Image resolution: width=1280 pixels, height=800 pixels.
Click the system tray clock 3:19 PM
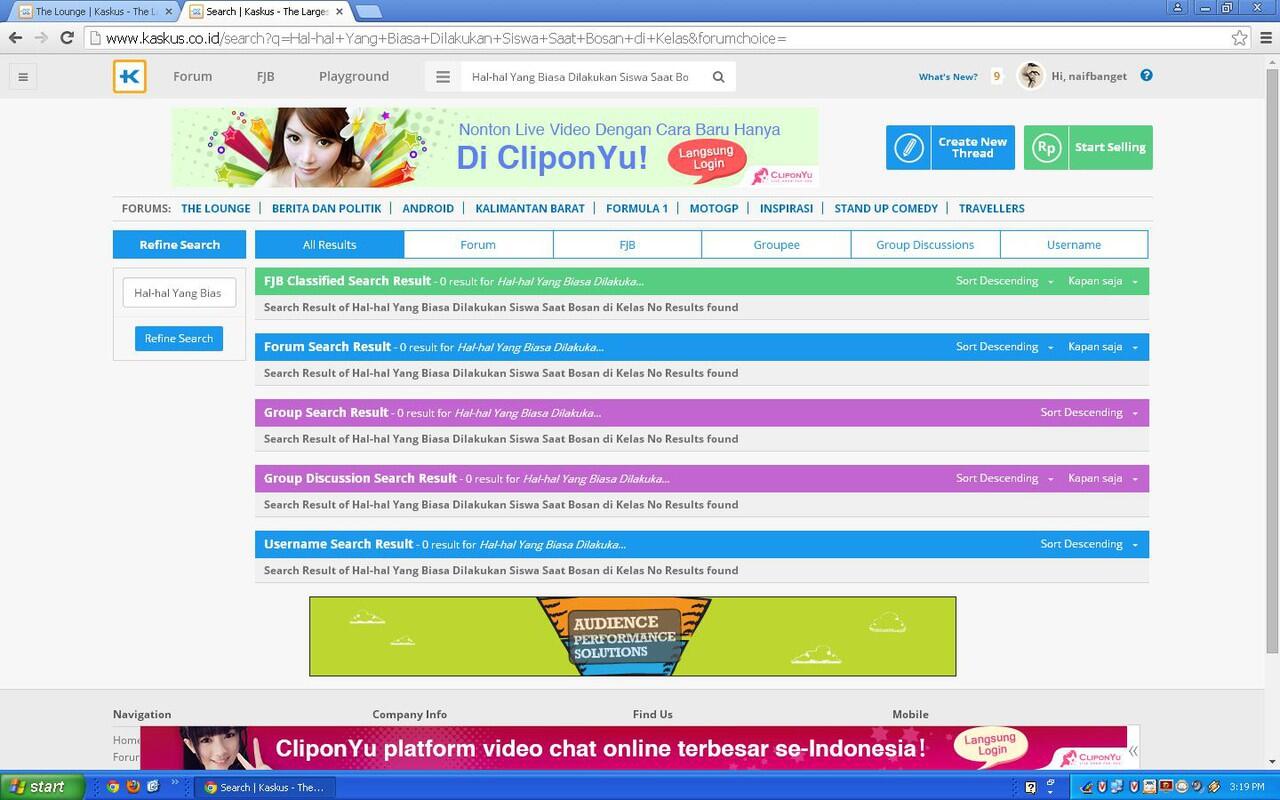(1247, 787)
